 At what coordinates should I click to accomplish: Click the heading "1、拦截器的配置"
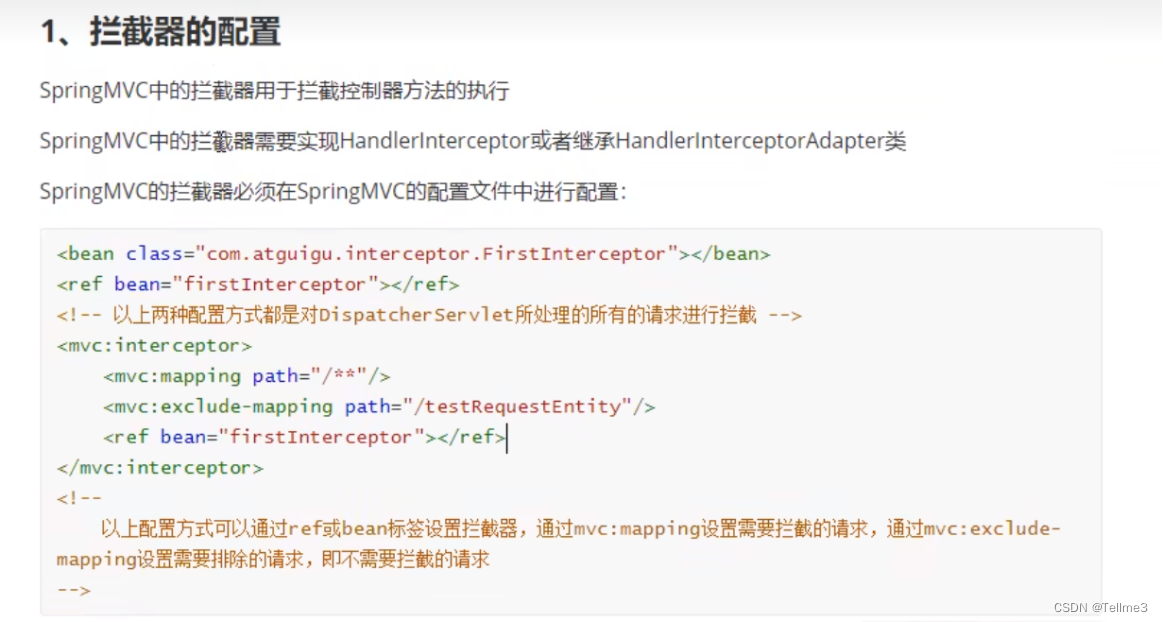(x=160, y=32)
